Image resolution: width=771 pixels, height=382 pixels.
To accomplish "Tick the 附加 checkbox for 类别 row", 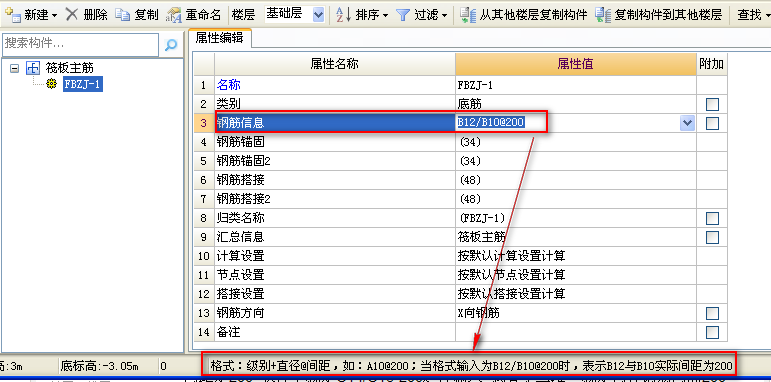I will point(712,104).
